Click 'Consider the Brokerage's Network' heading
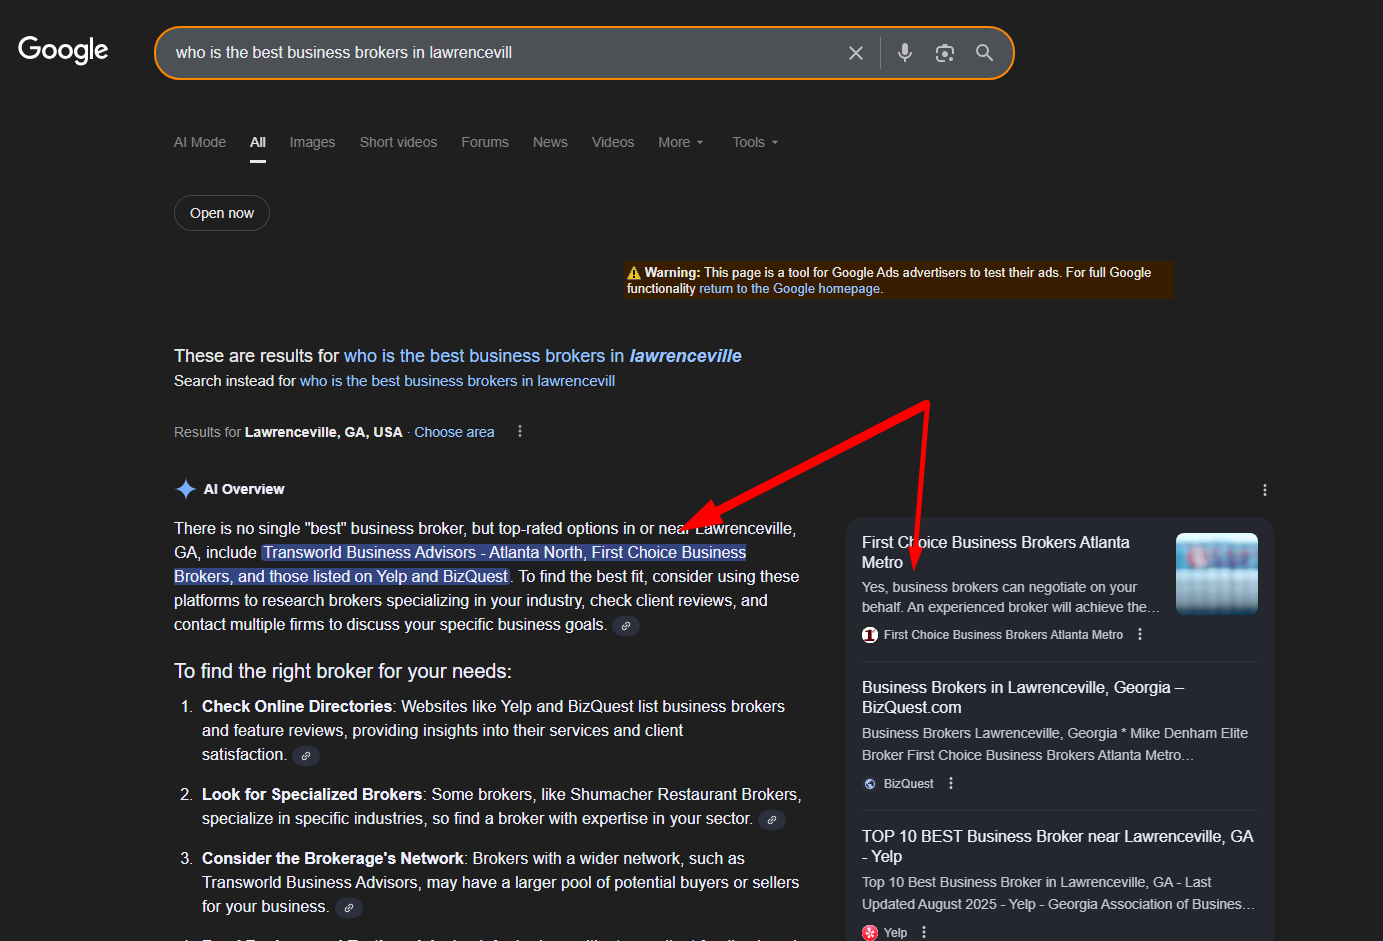 (333, 859)
